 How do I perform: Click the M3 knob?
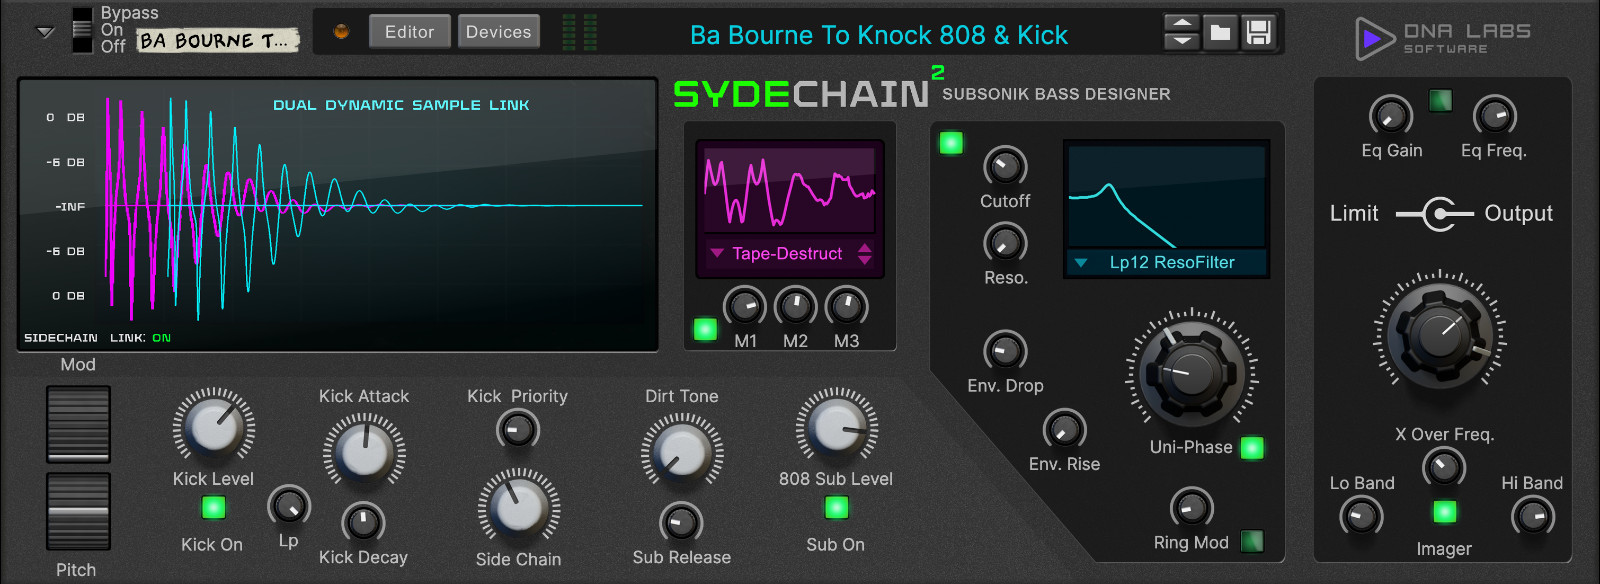click(x=846, y=306)
